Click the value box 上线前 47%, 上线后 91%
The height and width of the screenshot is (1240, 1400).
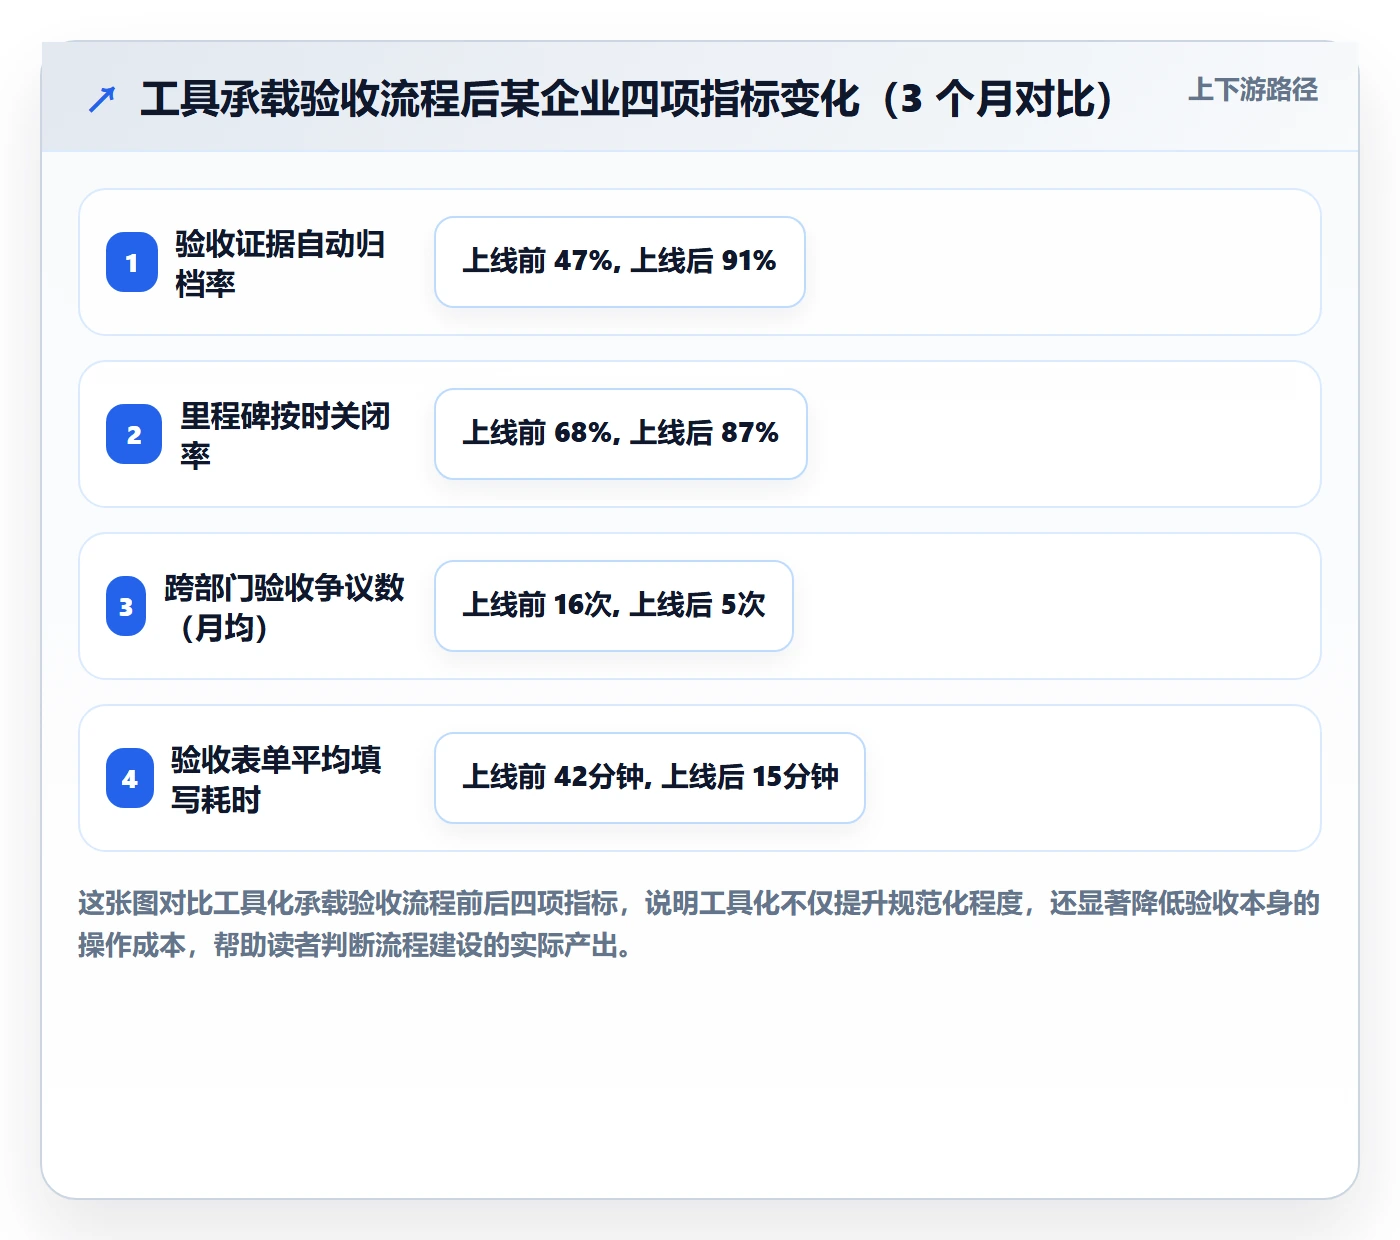coord(620,262)
